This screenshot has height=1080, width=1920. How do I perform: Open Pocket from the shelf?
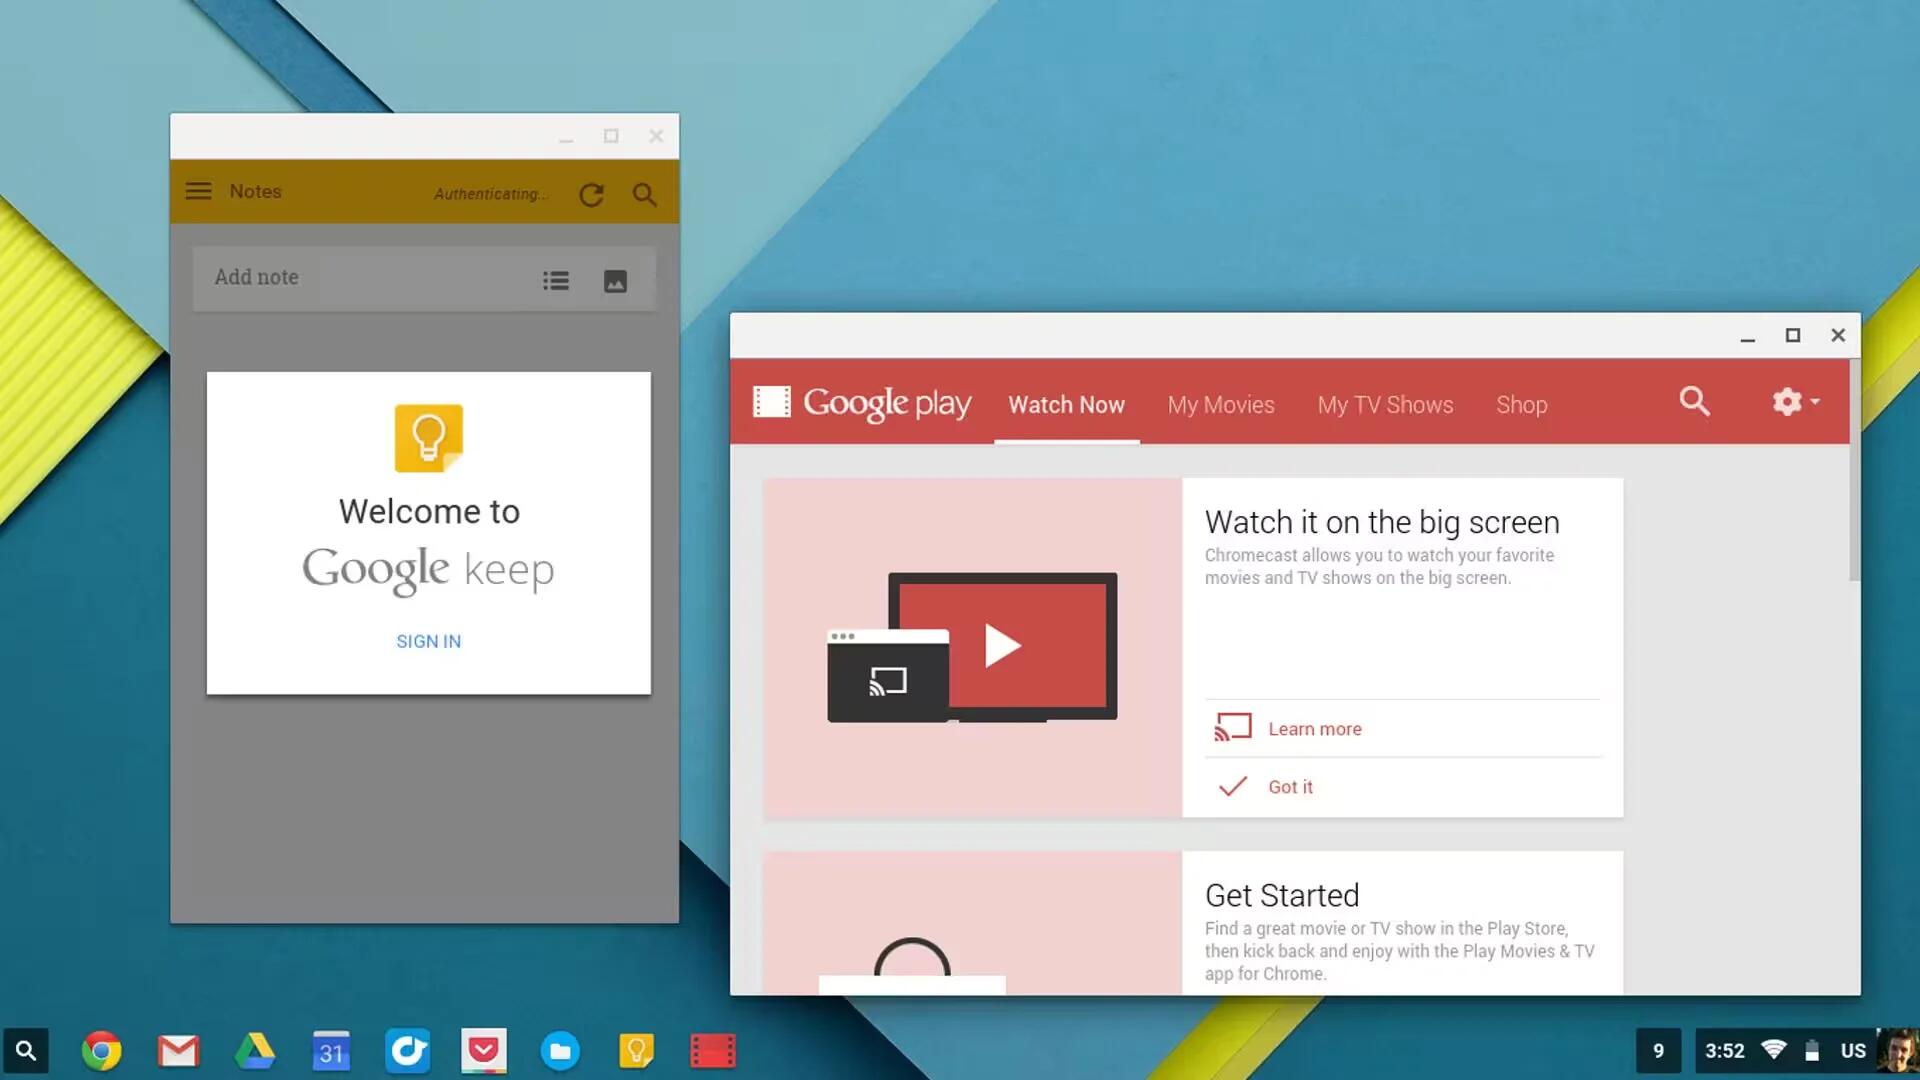[x=484, y=1051]
